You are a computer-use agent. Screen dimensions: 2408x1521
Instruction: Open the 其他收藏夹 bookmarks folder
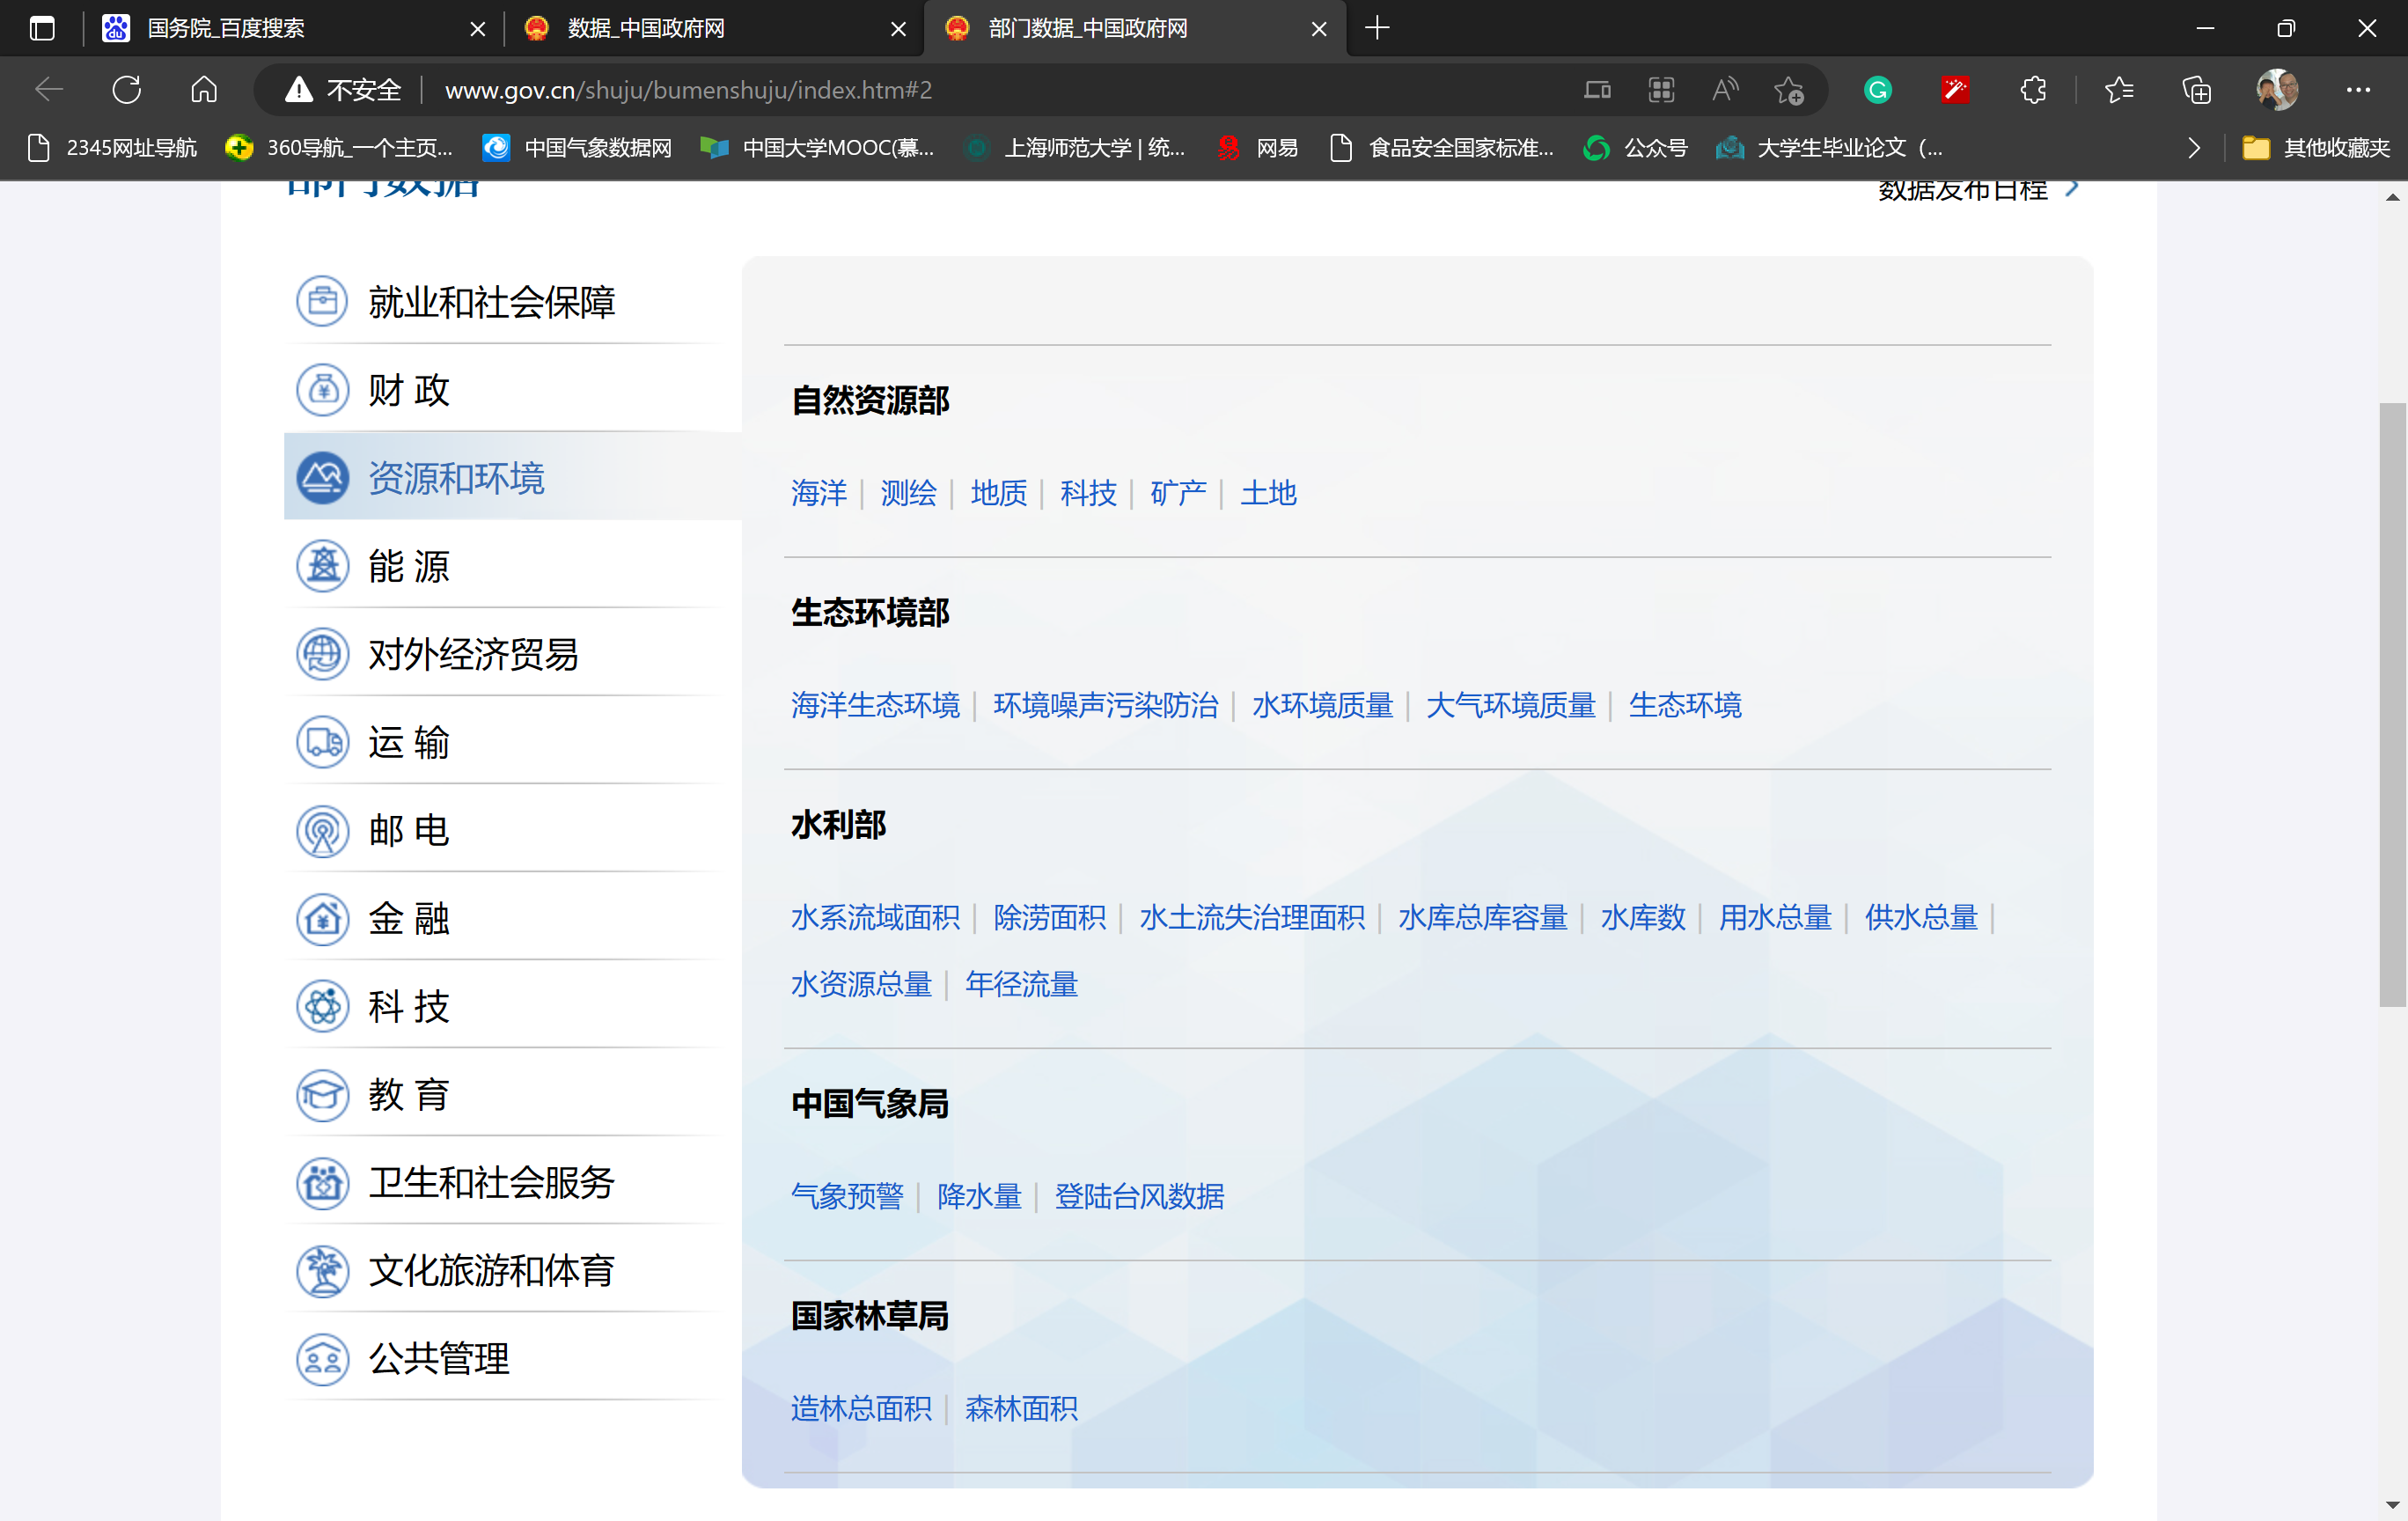click(x=2316, y=147)
